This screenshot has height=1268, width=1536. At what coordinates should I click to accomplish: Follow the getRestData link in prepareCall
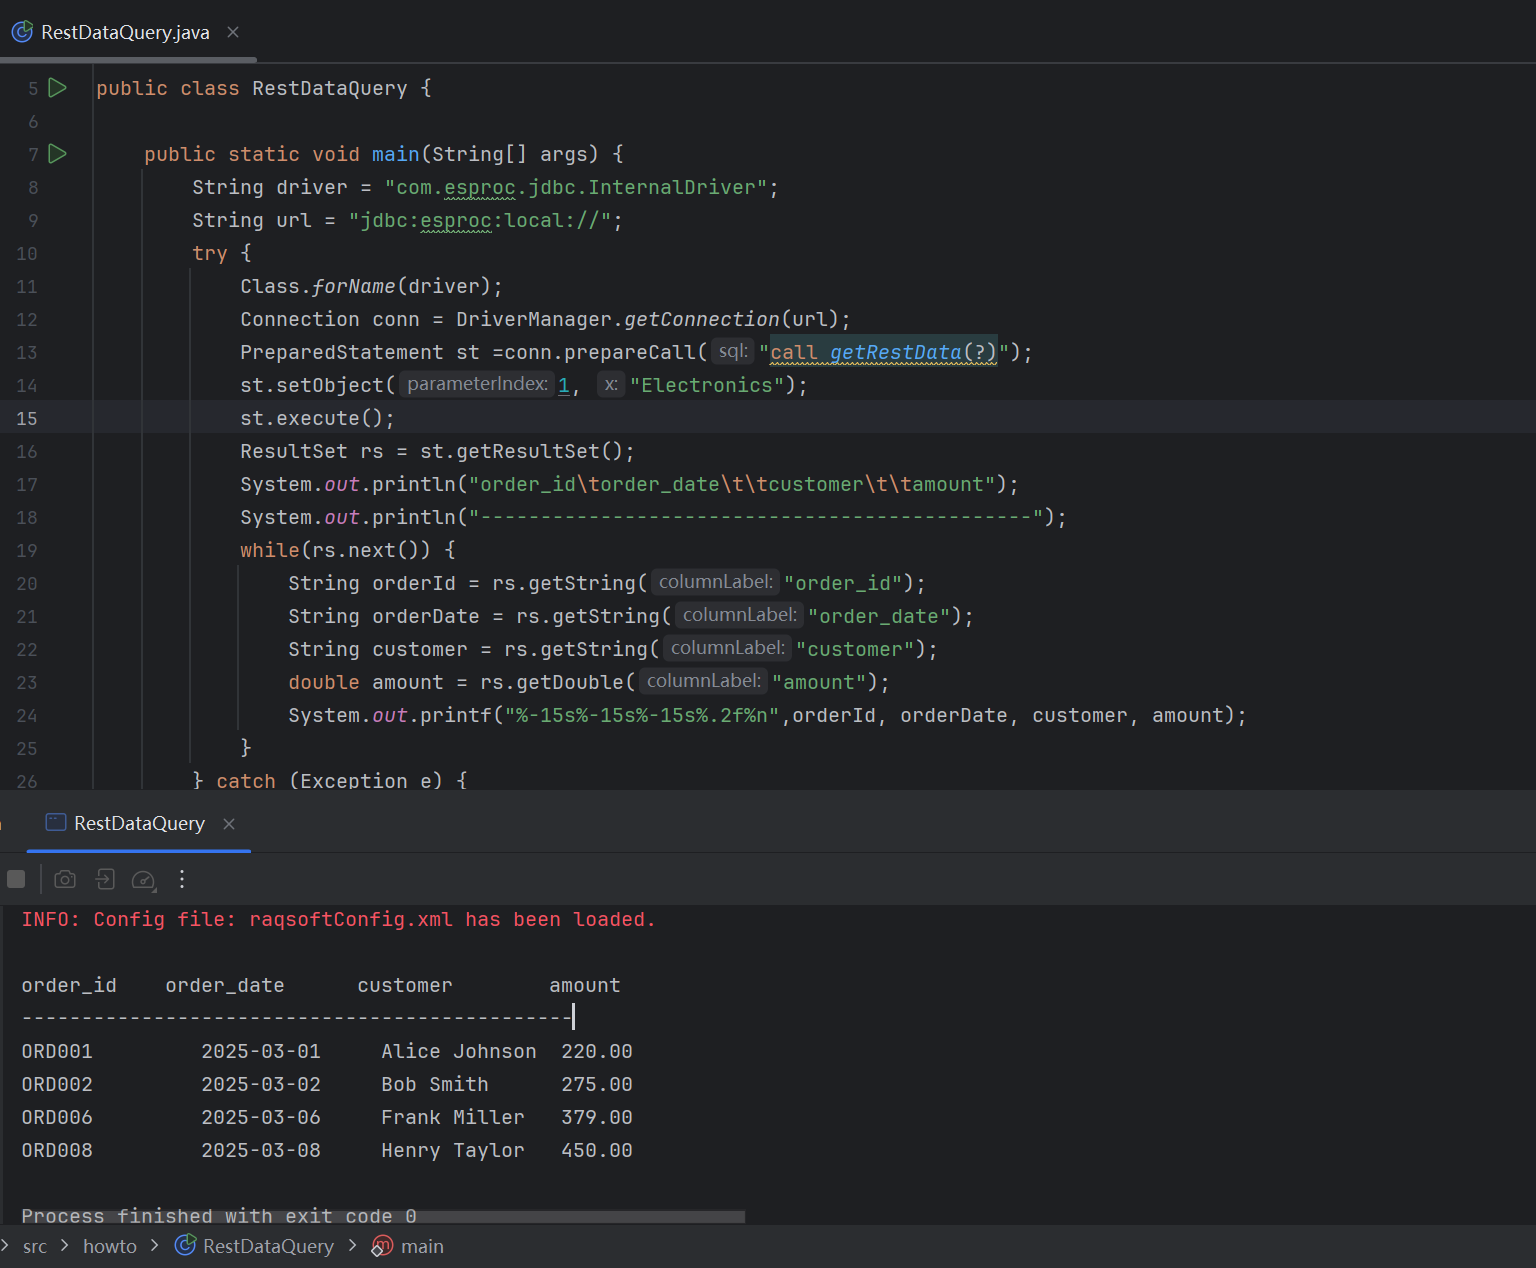click(895, 352)
